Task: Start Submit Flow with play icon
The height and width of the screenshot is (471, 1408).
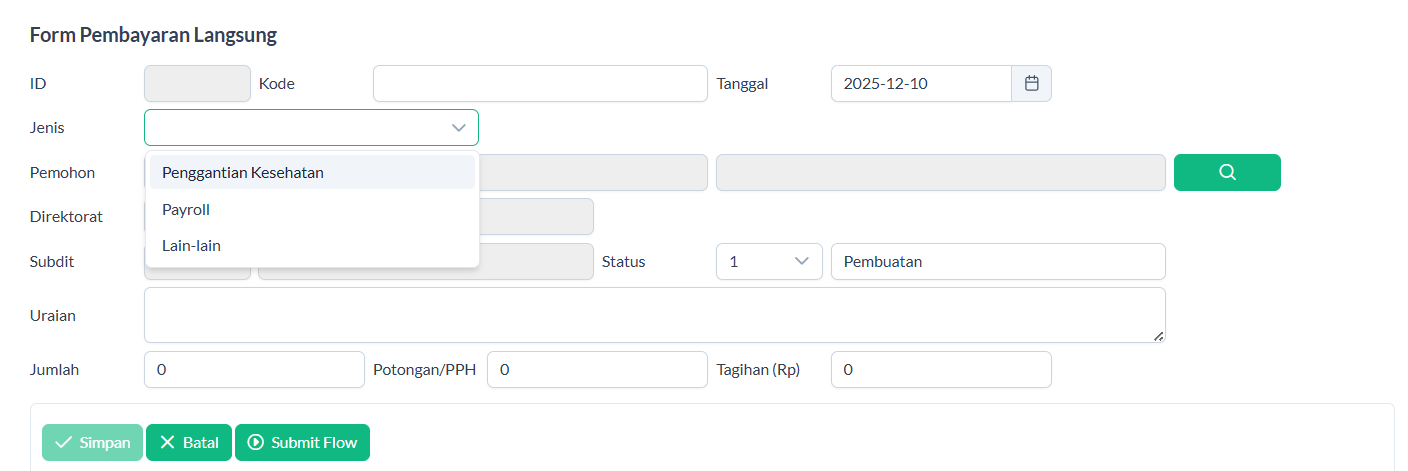Action: pyautogui.click(x=302, y=443)
